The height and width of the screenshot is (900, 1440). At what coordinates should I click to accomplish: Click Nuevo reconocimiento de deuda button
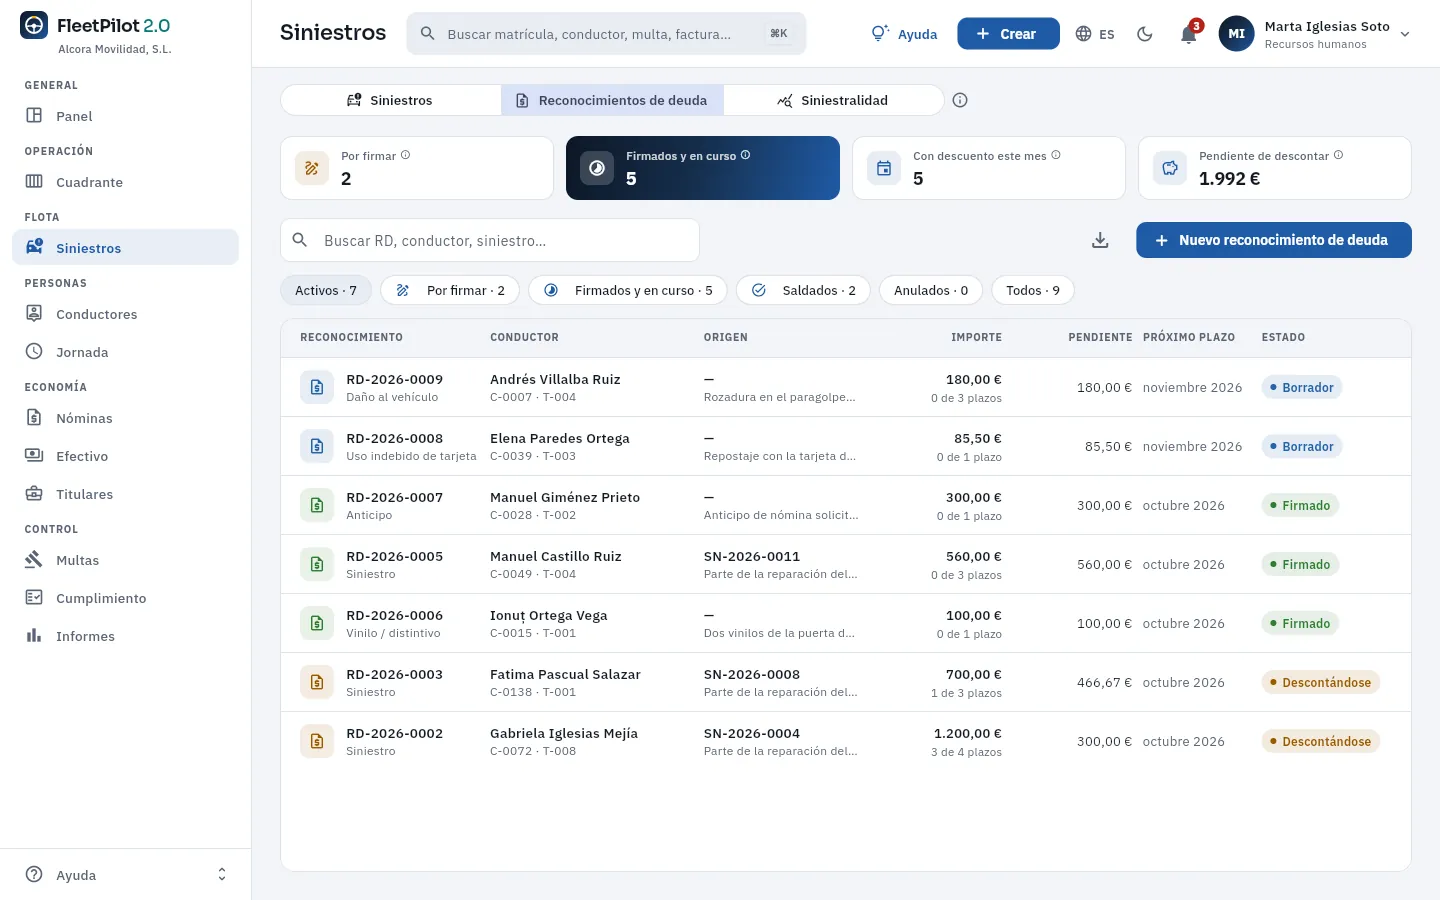(x=1274, y=240)
